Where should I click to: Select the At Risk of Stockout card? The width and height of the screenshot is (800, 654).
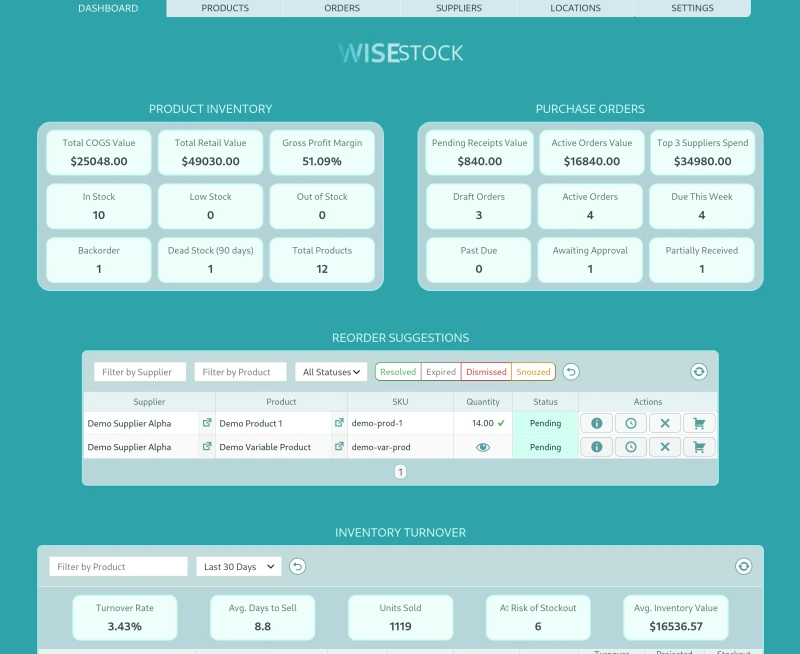pyautogui.click(x=538, y=617)
